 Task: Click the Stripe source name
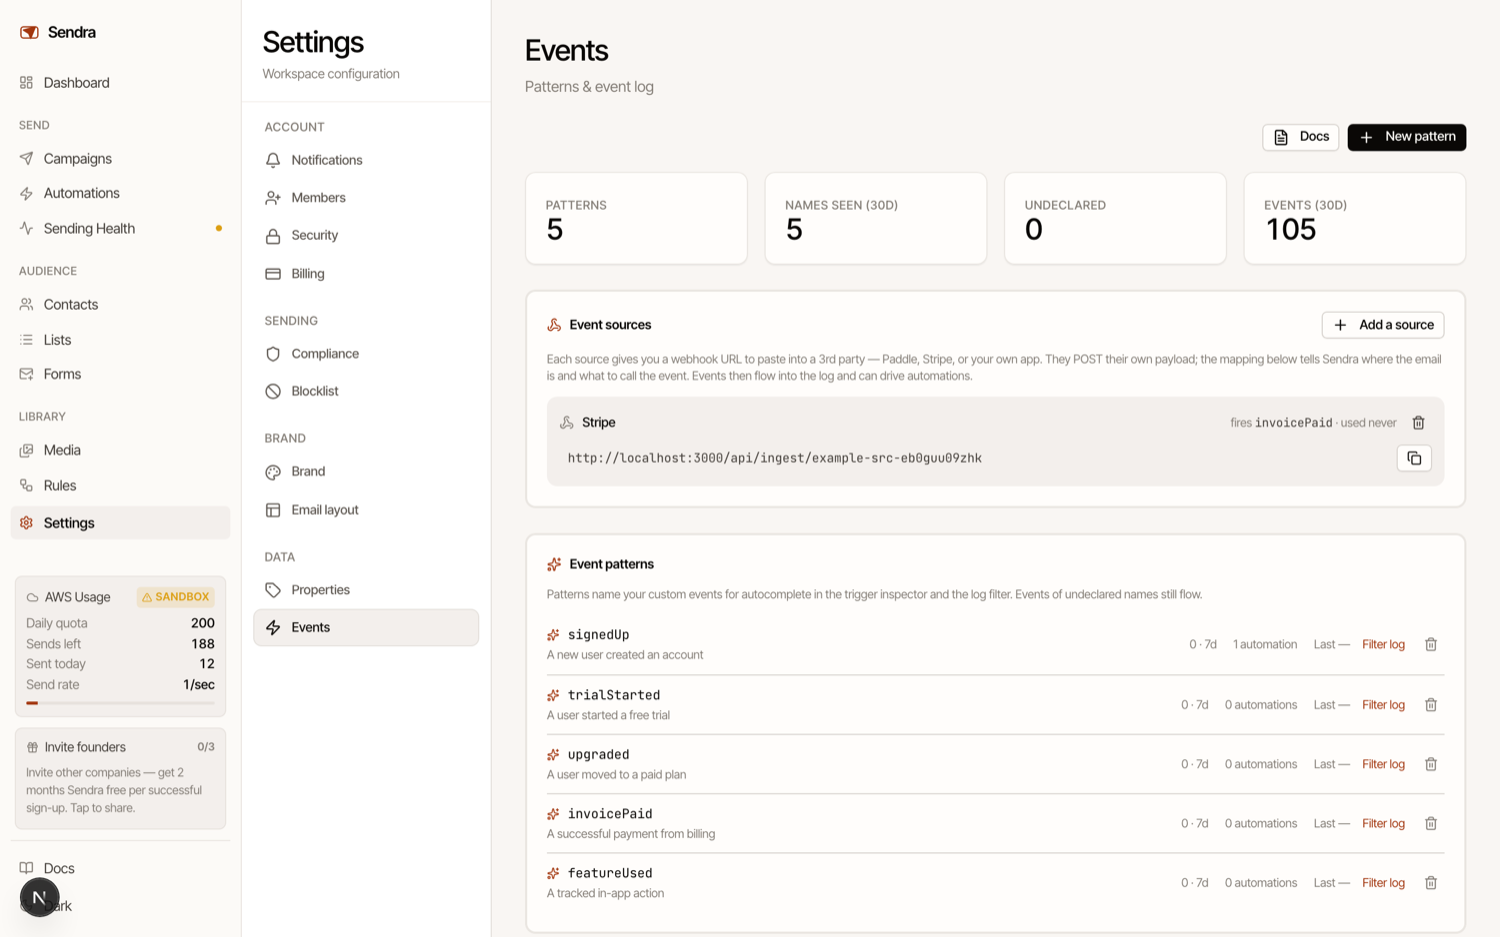coord(599,423)
